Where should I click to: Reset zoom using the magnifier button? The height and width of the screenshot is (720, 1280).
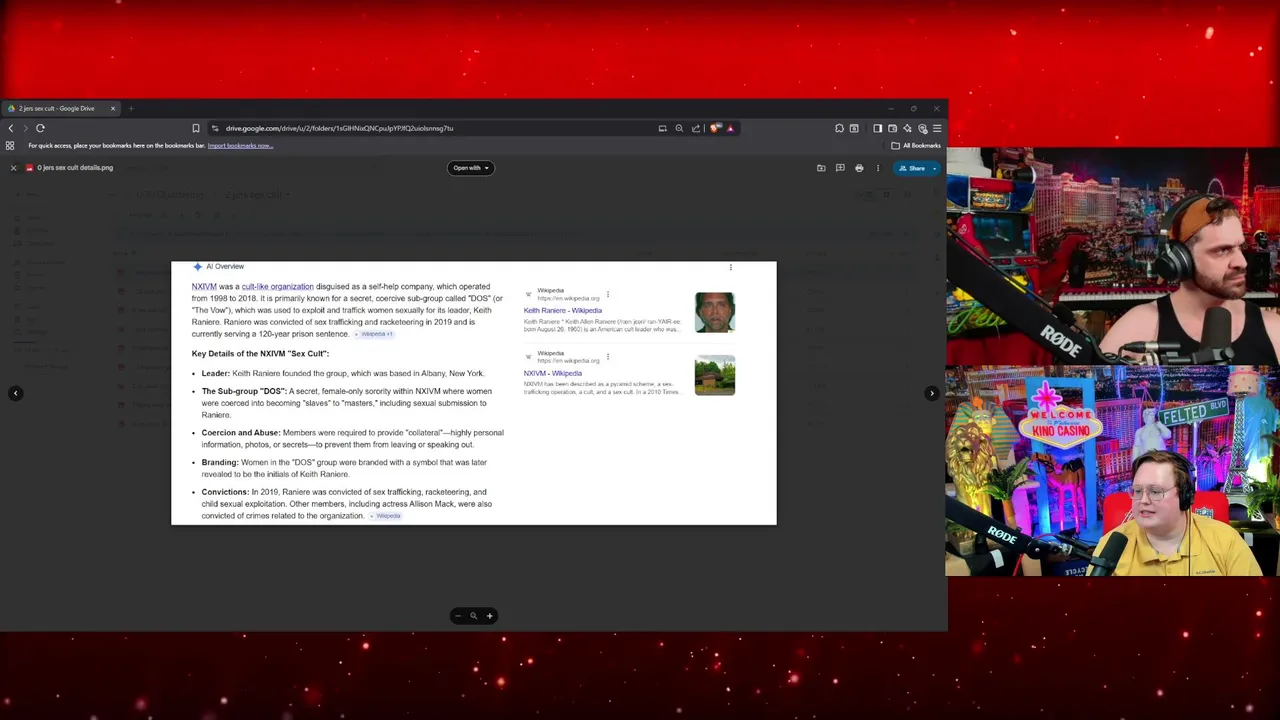coord(473,616)
